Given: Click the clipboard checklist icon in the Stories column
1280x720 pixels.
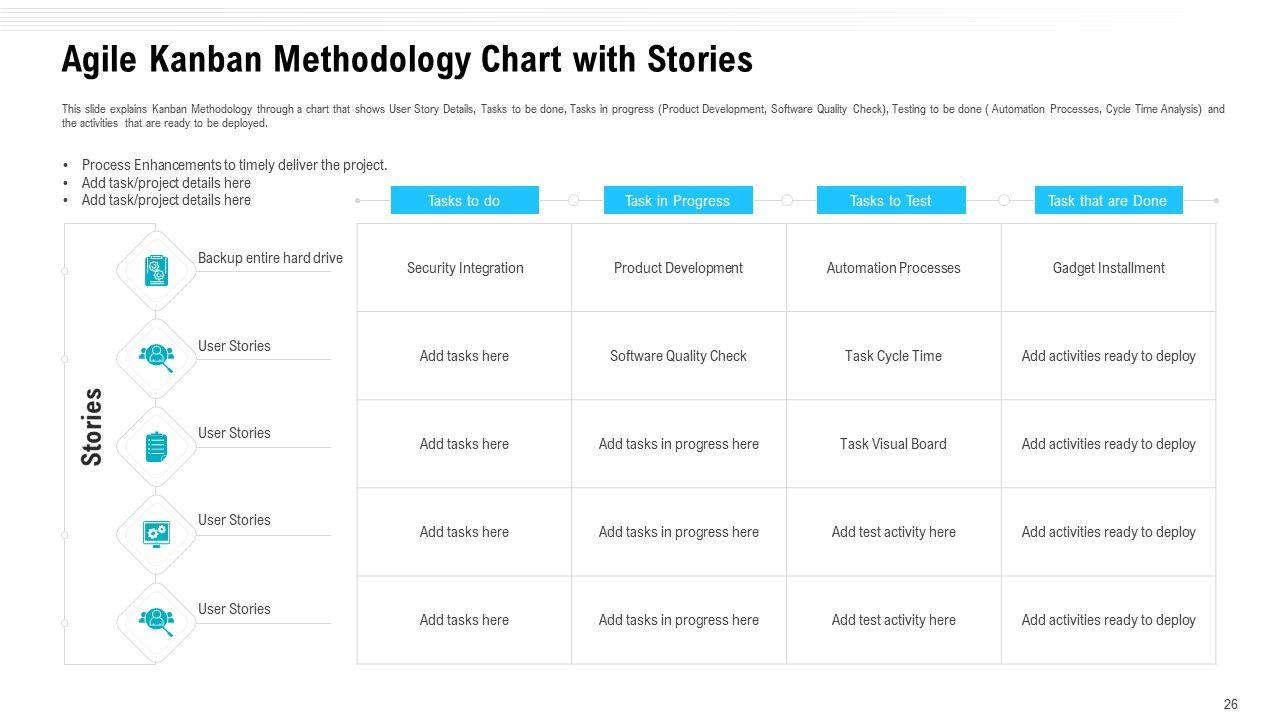Looking at the screenshot, I should (x=156, y=446).
